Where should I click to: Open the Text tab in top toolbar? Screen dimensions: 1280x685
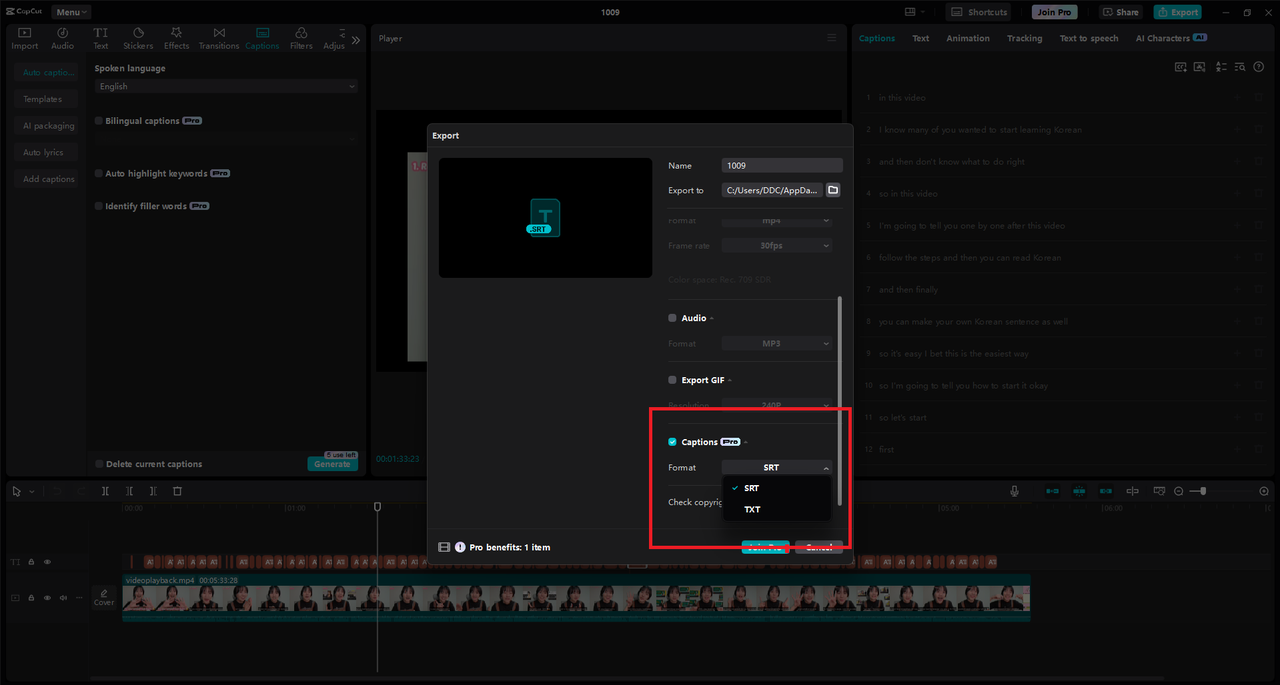(101, 38)
